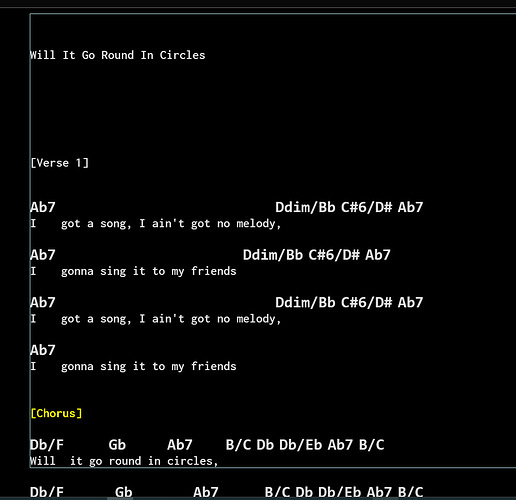Screen dimensions: 516x500
Task: Click the lyric line "Will it go round in circles,"
Action: [124, 461]
